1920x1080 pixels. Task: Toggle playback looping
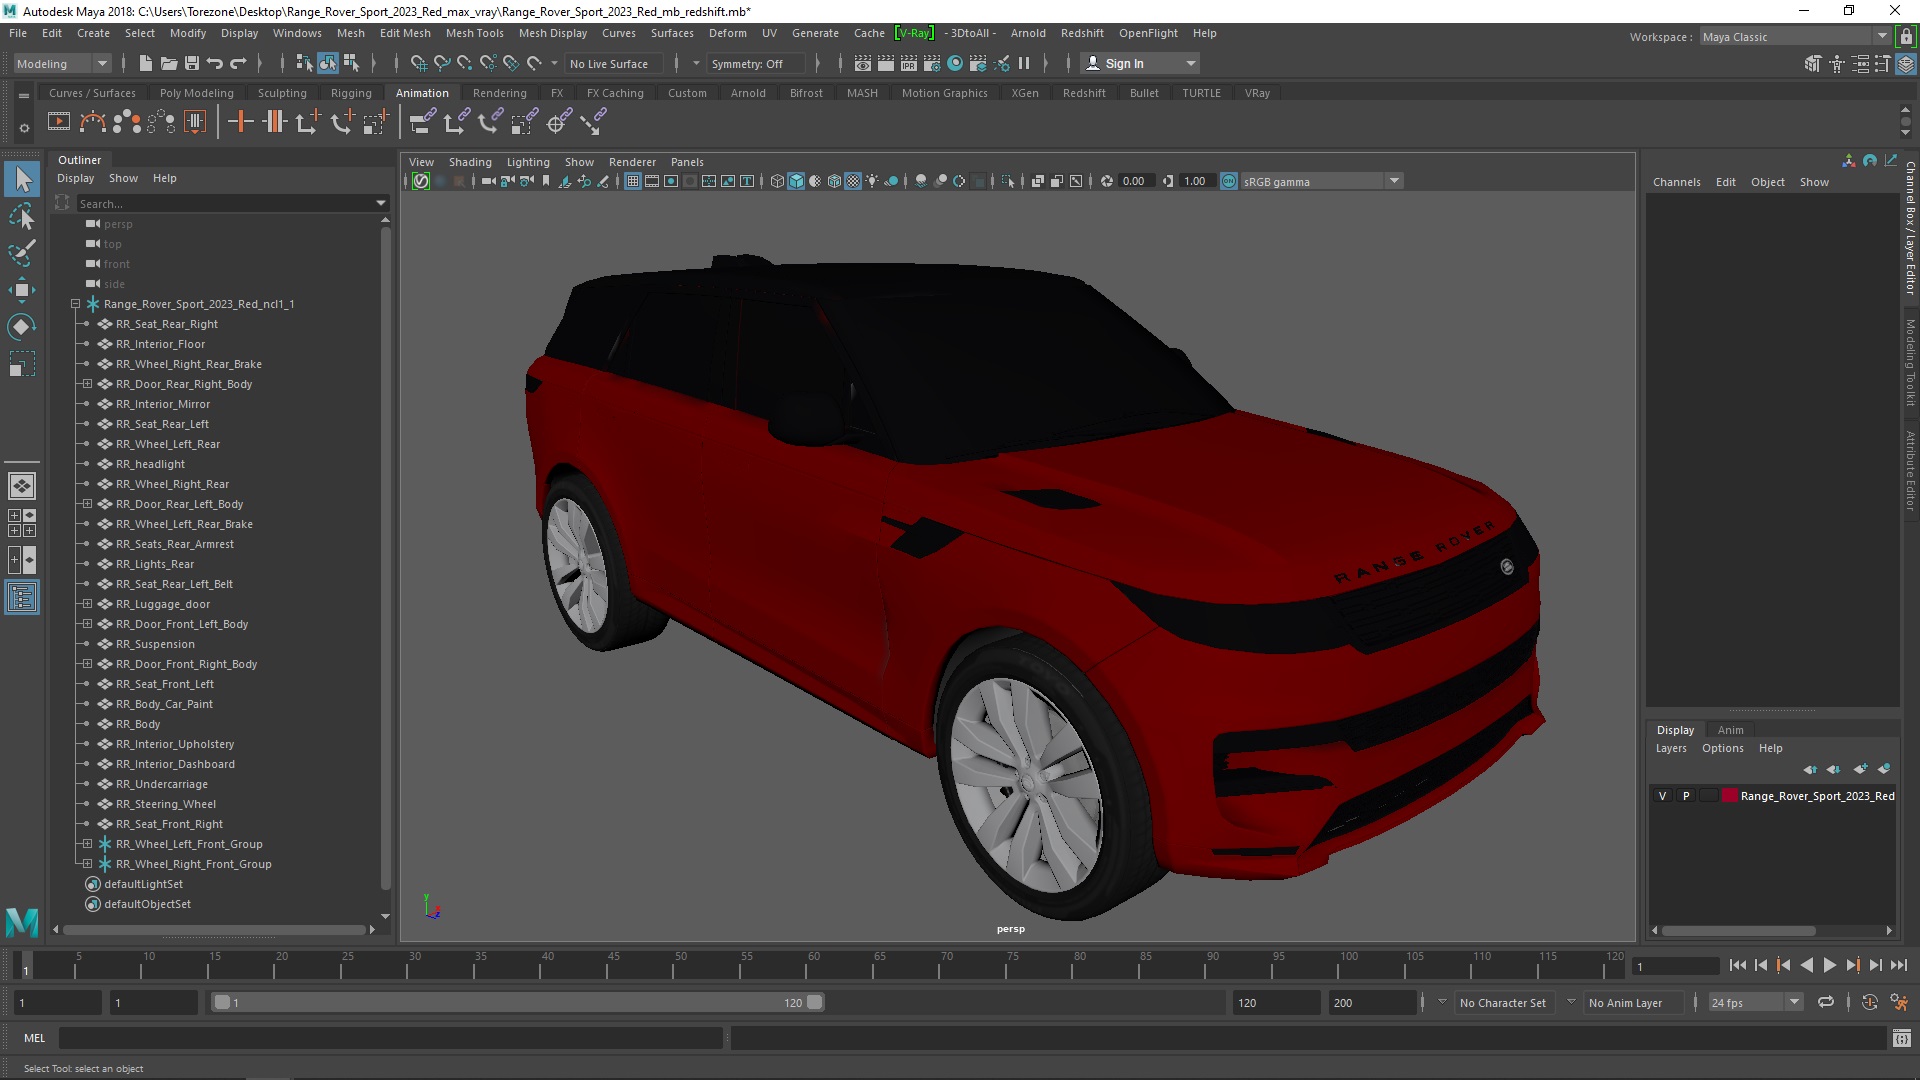pos(1826,1002)
